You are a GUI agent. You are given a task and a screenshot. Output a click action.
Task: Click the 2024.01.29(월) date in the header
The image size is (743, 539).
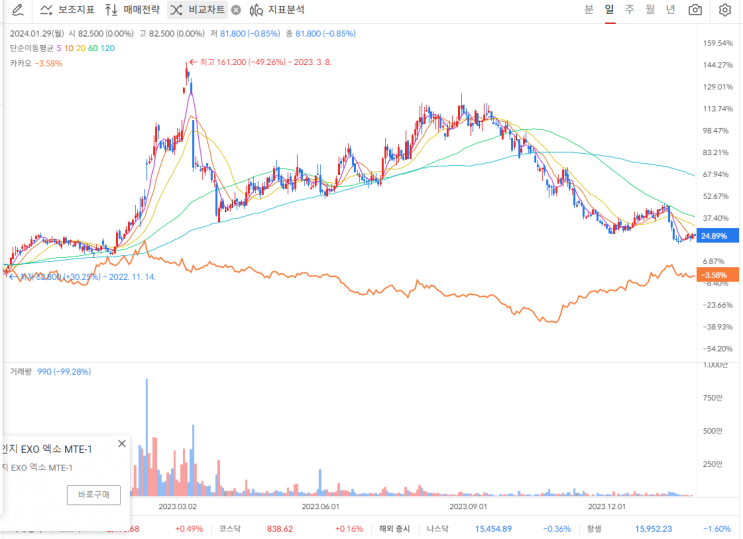point(37,34)
